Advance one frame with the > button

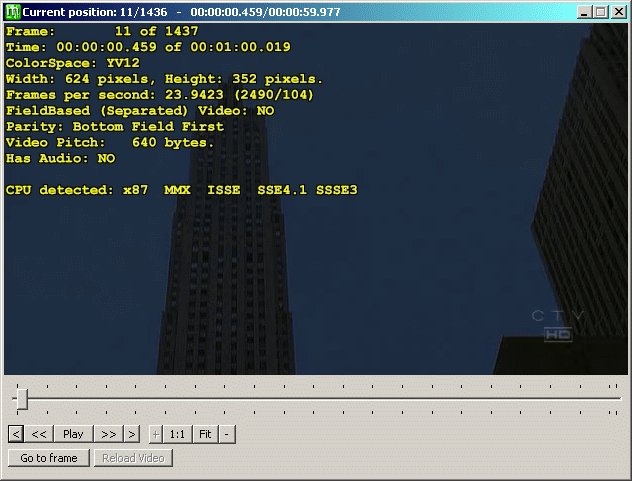point(132,434)
